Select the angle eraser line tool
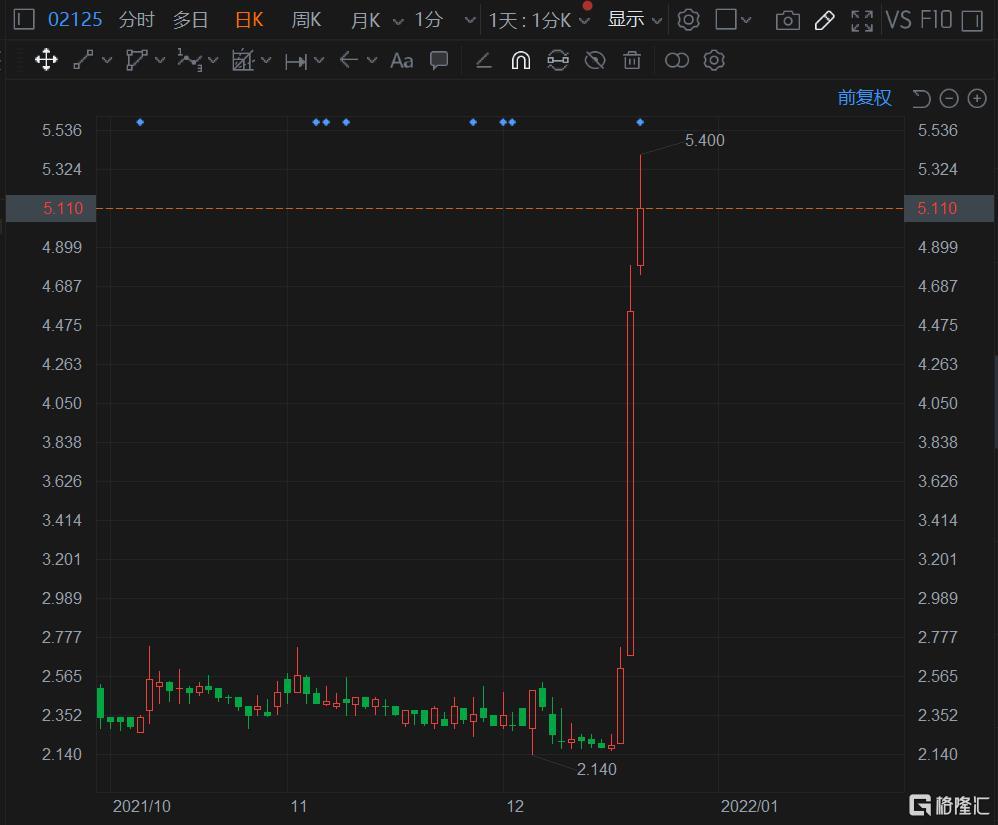 (484, 60)
